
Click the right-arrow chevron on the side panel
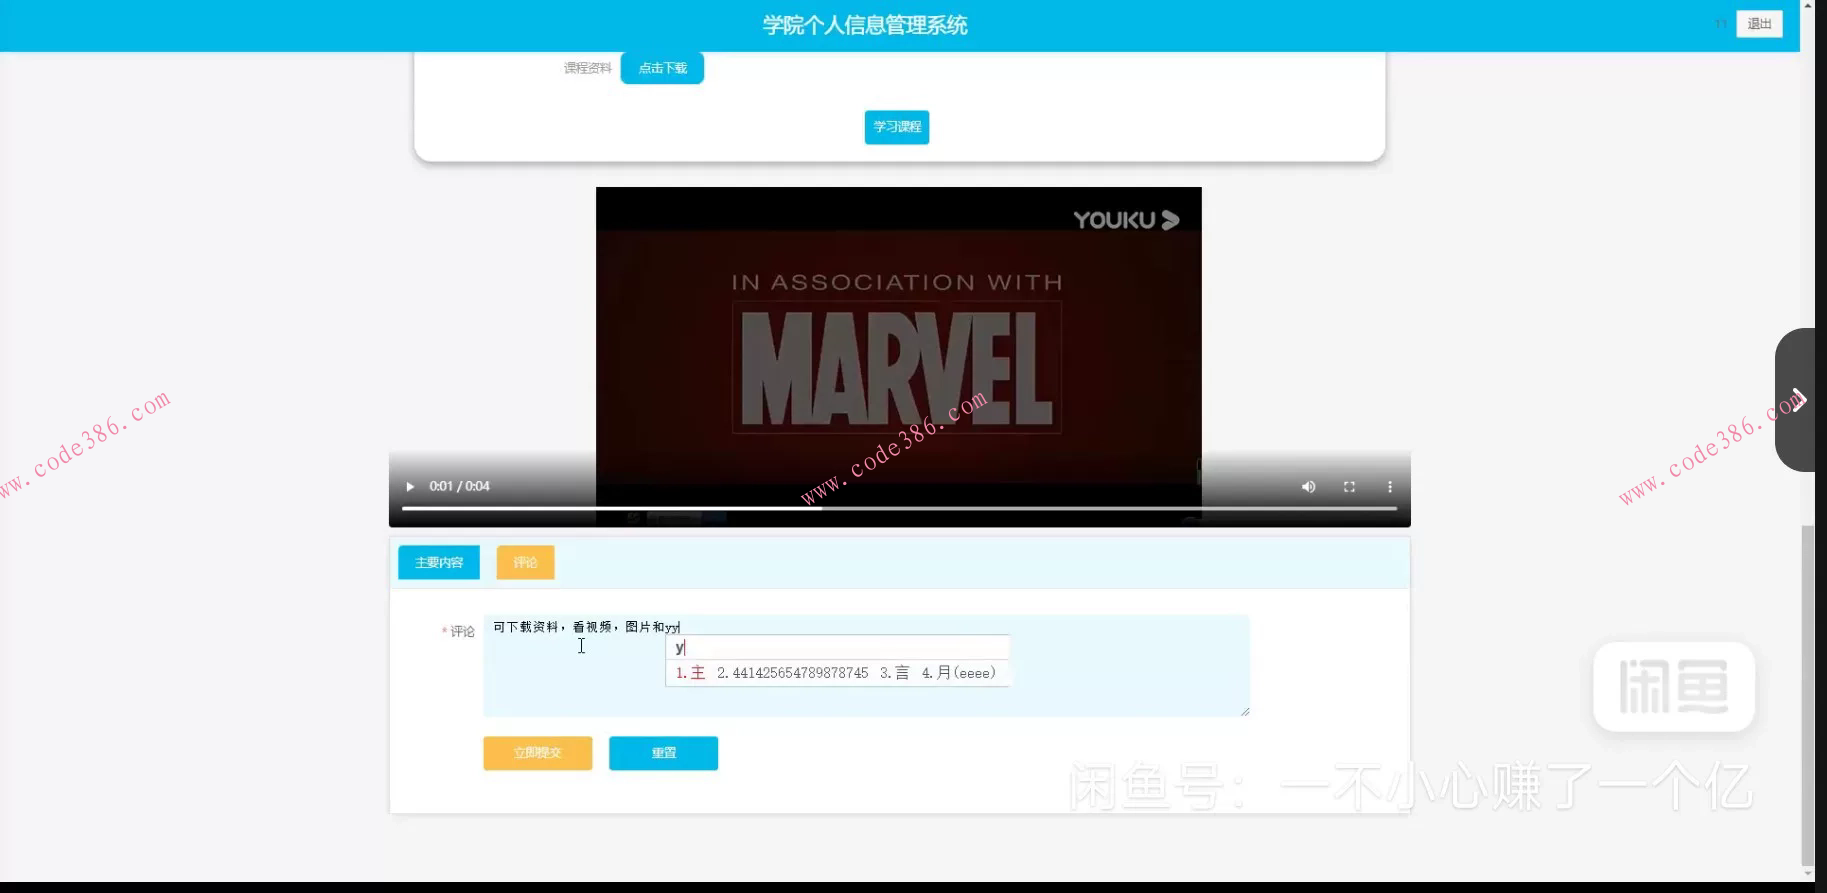[x=1798, y=400]
